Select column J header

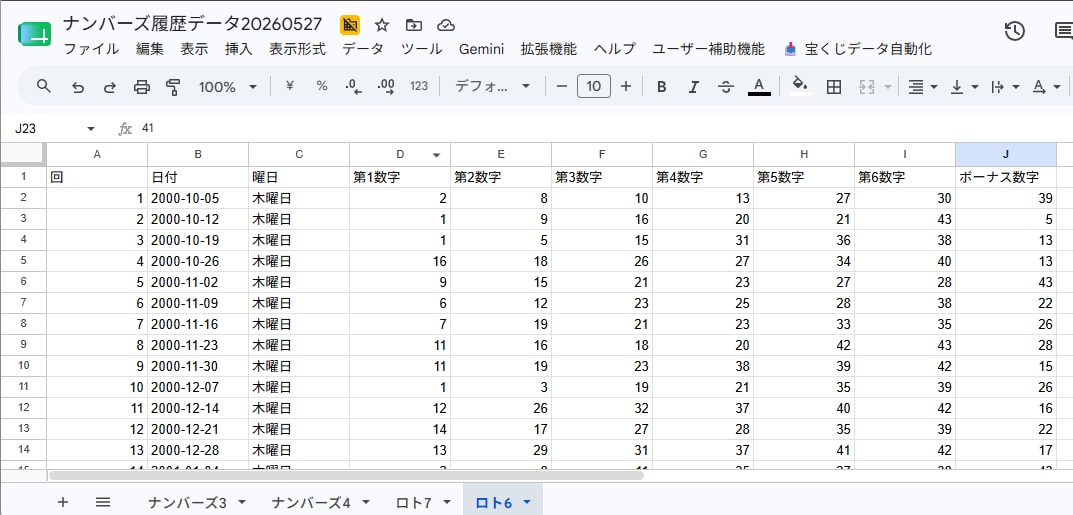tap(1006, 155)
